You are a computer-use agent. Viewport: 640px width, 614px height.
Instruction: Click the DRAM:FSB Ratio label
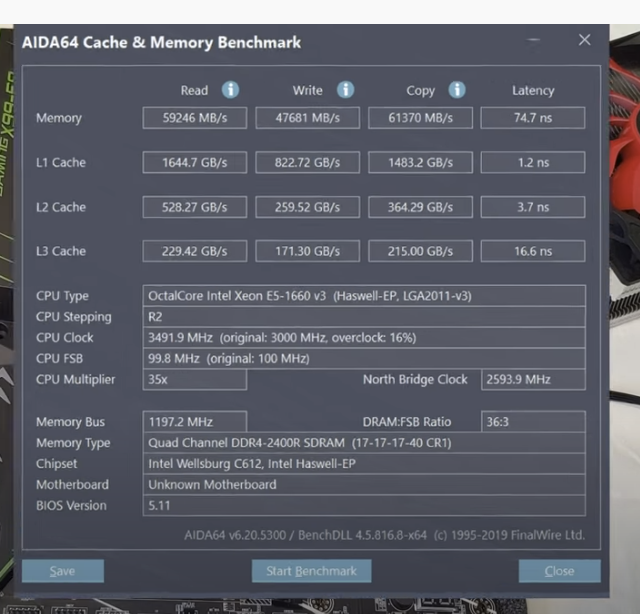click(407, 422)
